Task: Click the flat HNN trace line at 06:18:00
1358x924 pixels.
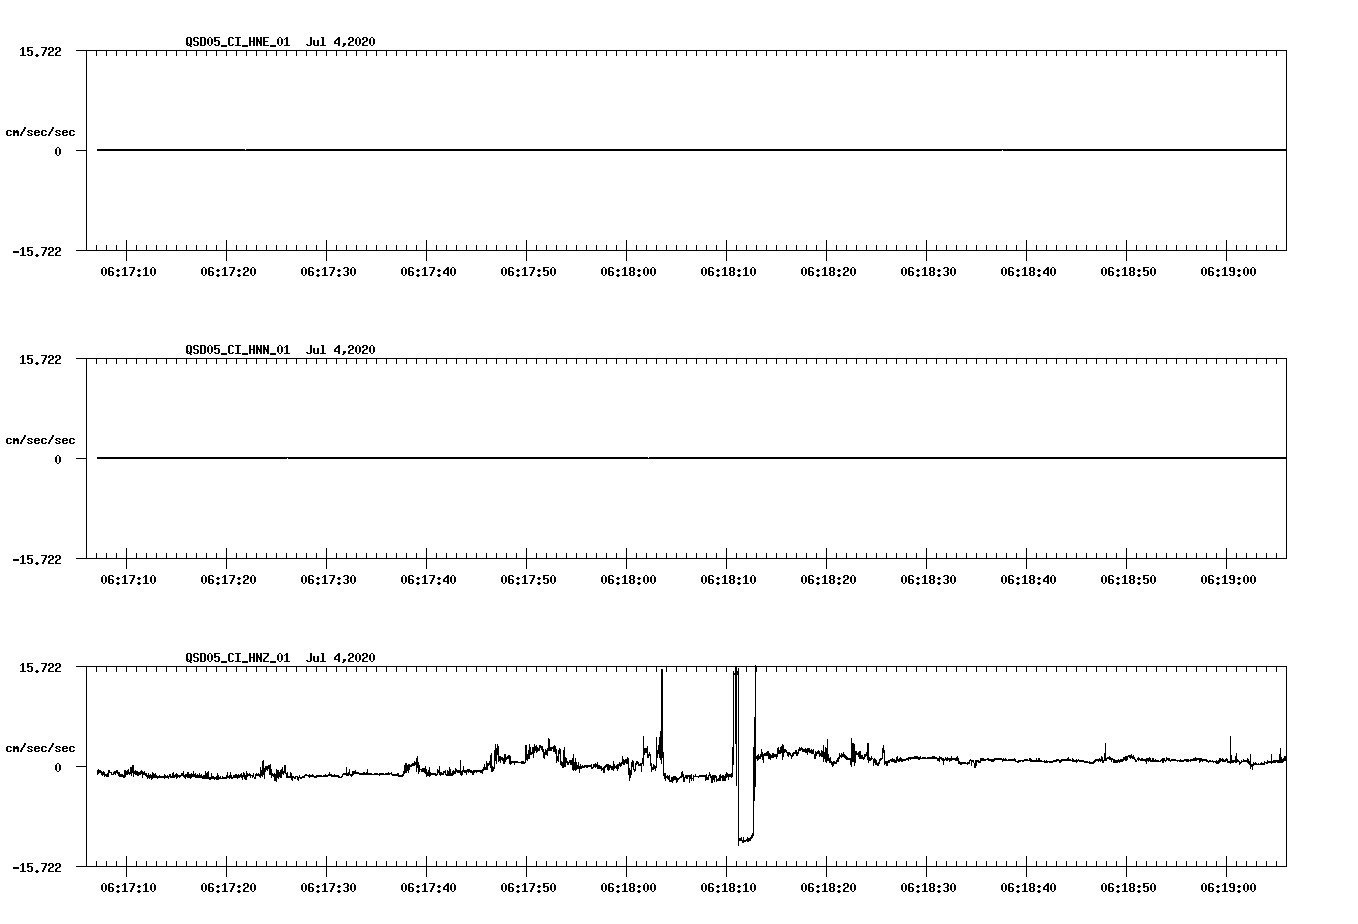Action: pos(627,458)
